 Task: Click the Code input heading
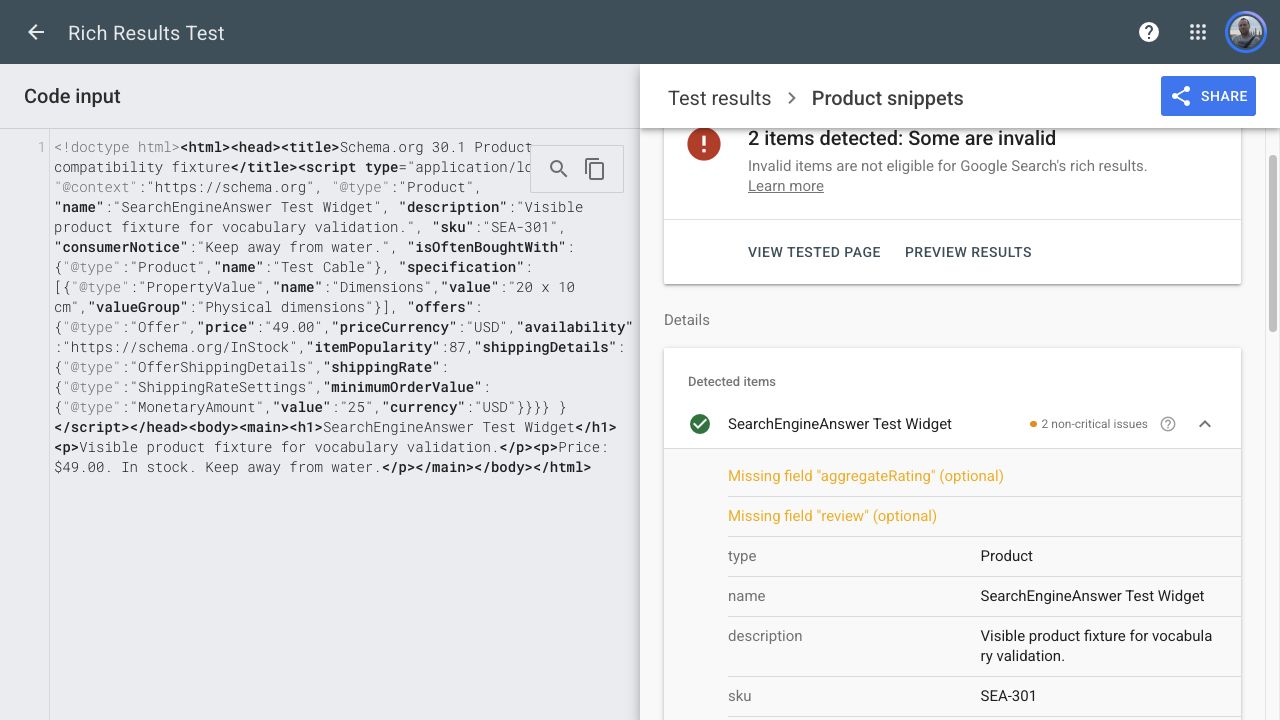click(x=72, y=96)
